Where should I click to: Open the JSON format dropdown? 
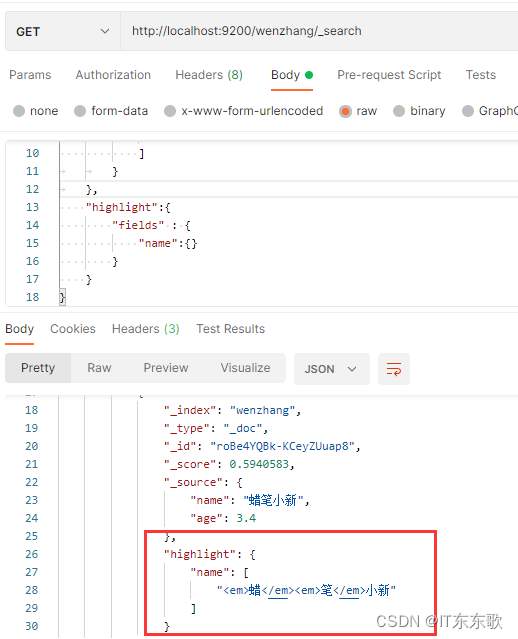(332, 369)
